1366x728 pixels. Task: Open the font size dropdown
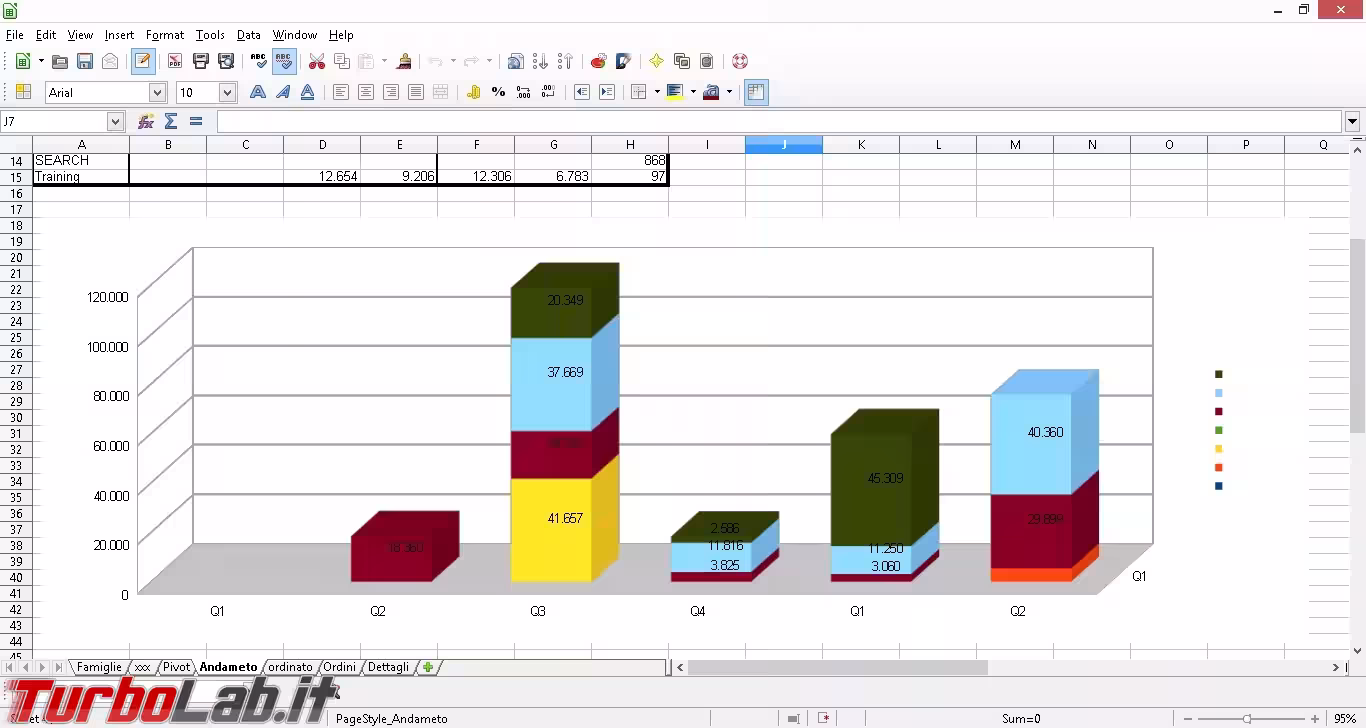point(228,92)
